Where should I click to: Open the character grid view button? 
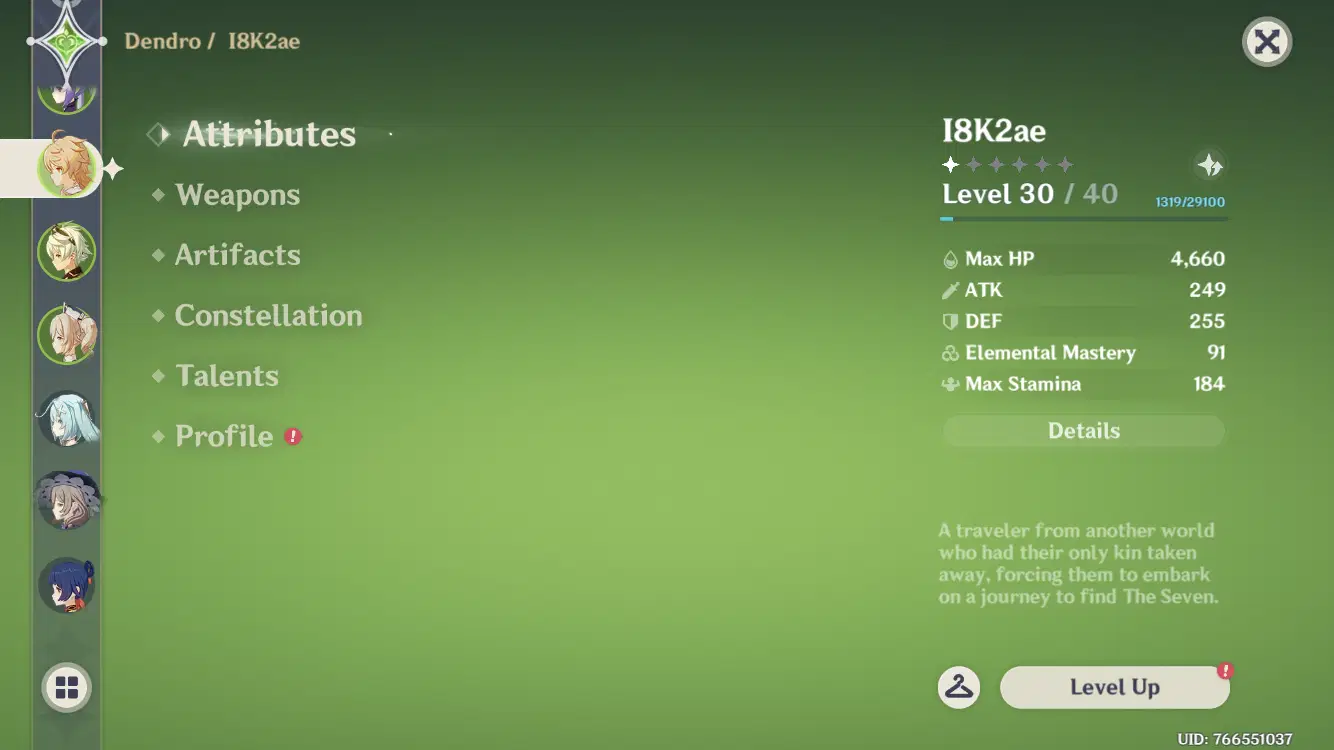[x=67, y=688]
